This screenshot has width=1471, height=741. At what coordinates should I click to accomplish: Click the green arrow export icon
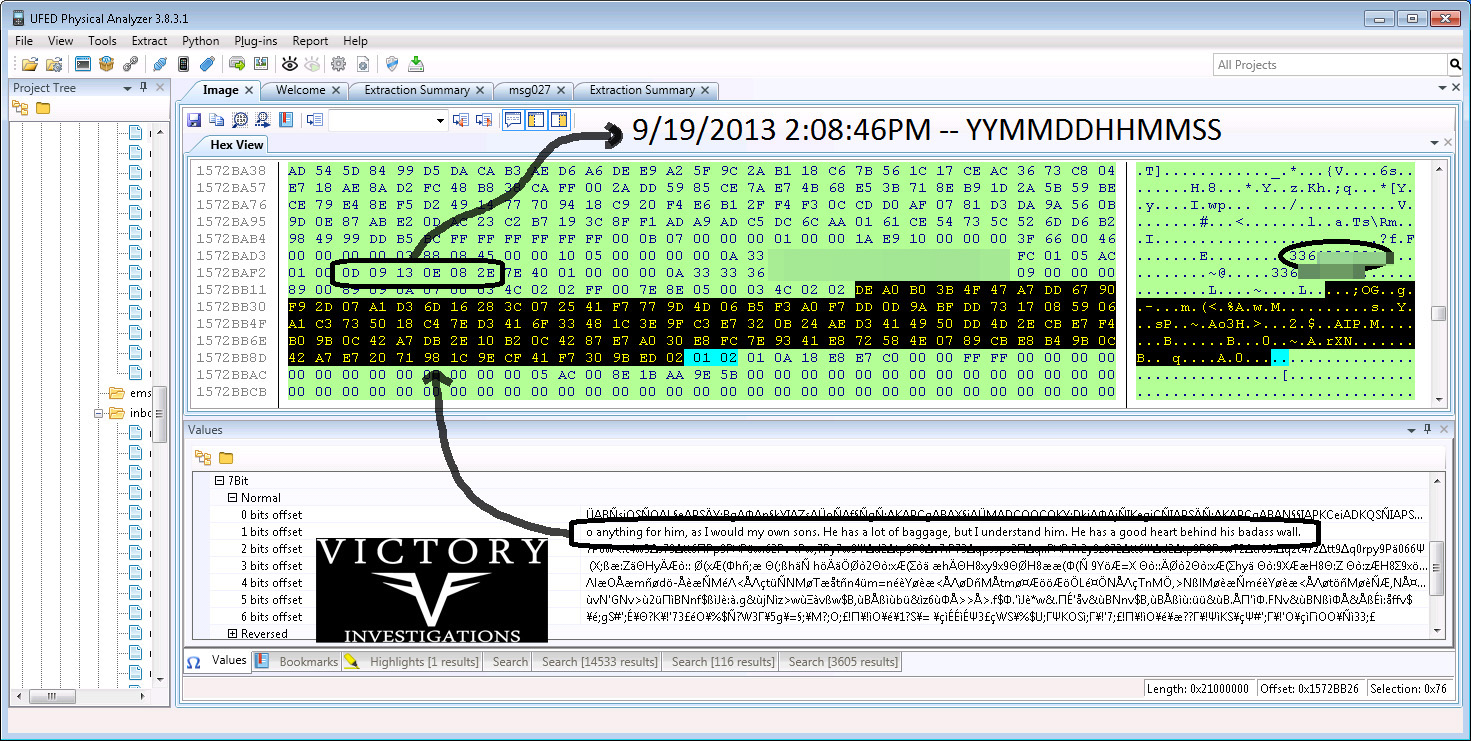tap(237, 64)
